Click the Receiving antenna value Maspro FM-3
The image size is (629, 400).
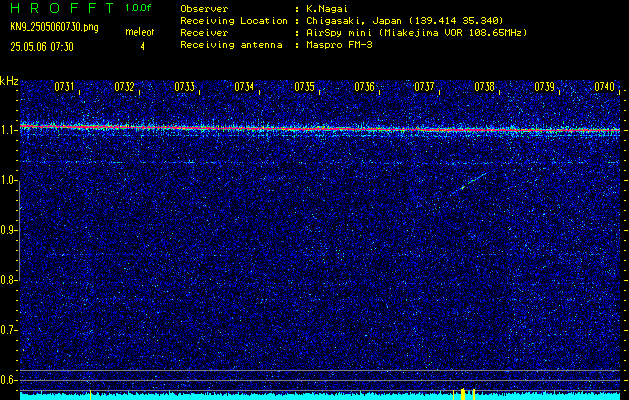coord(339,45)
